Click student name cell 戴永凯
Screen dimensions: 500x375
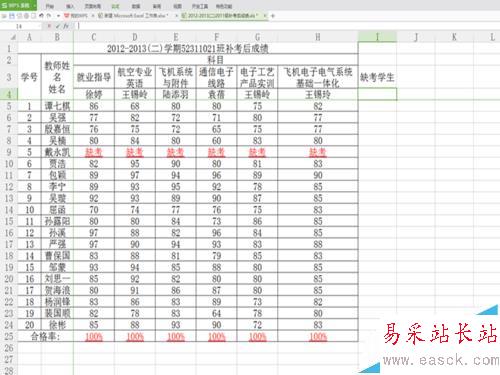57,152
